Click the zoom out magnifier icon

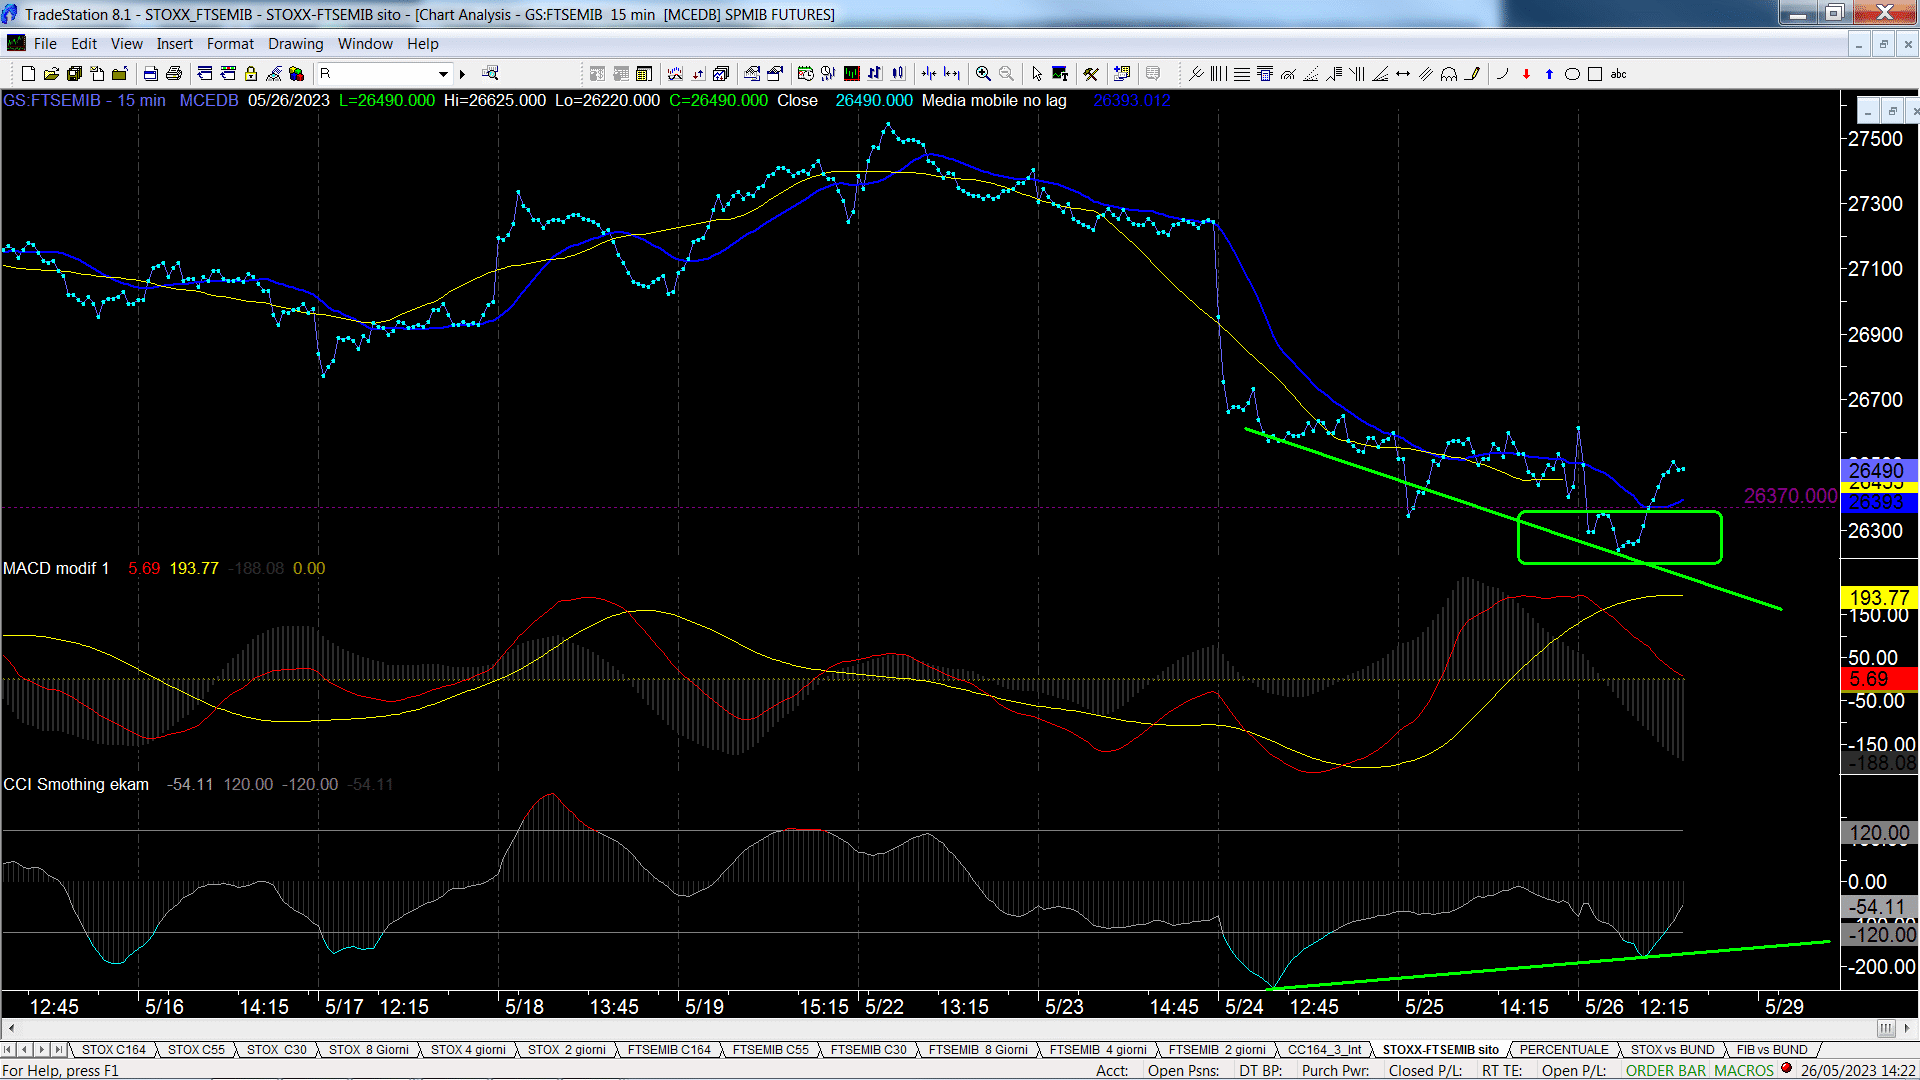click(x=1006, y=74)
